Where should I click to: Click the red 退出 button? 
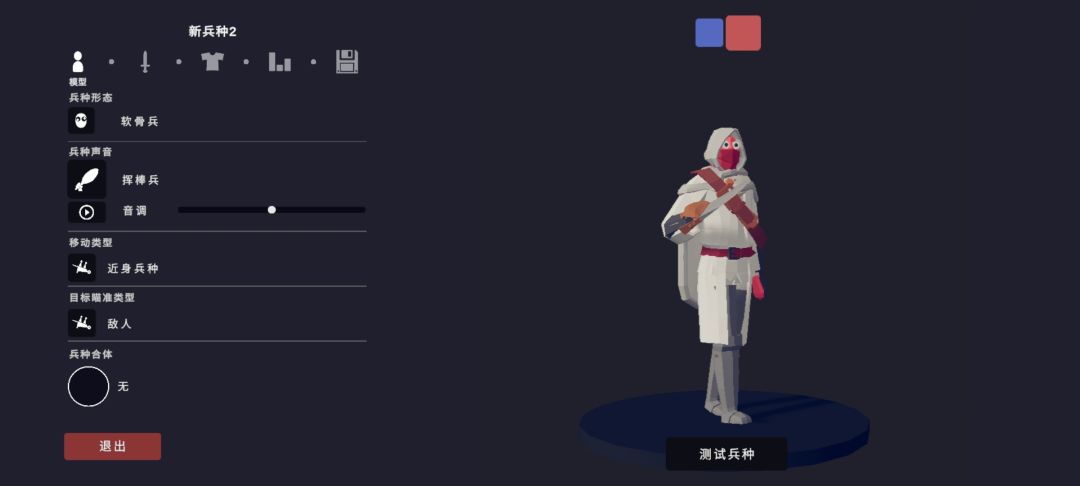[112, 446]
